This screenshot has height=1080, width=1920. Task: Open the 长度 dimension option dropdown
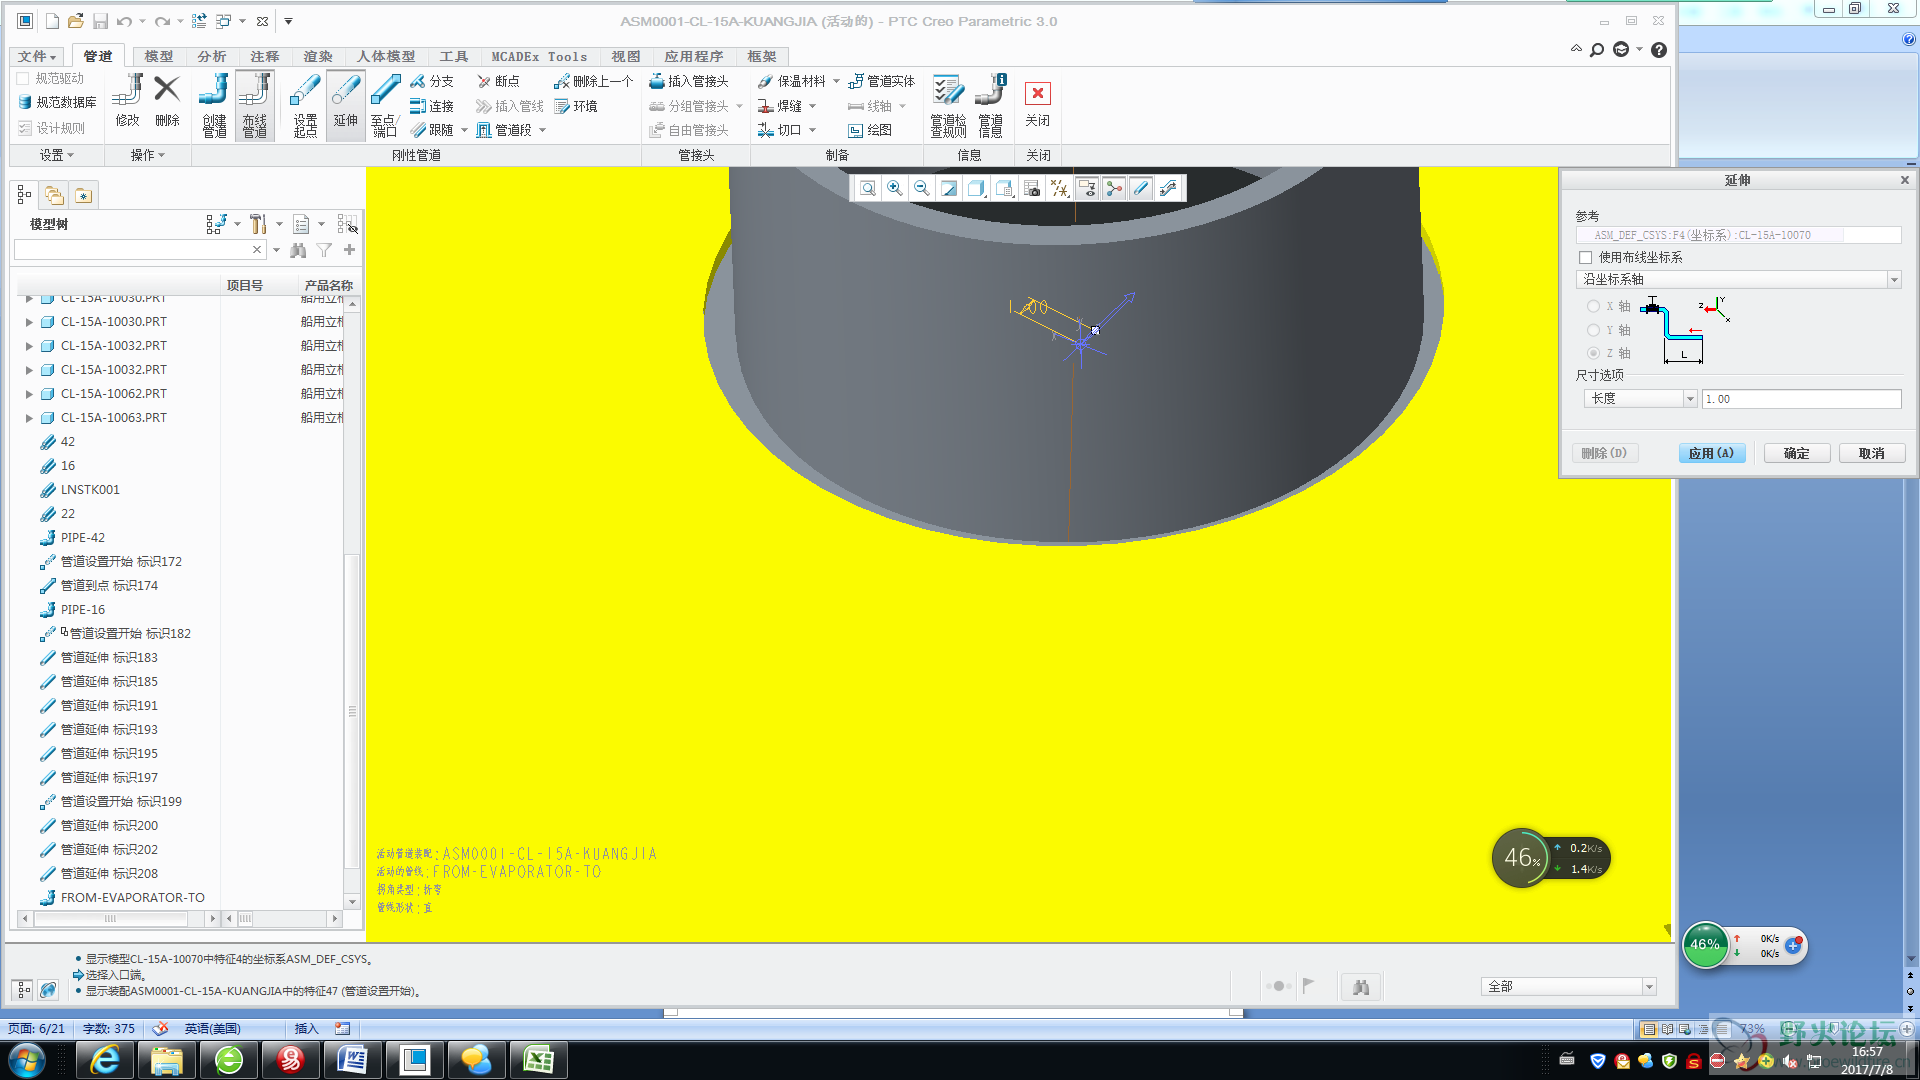[x=1690, y=399]
